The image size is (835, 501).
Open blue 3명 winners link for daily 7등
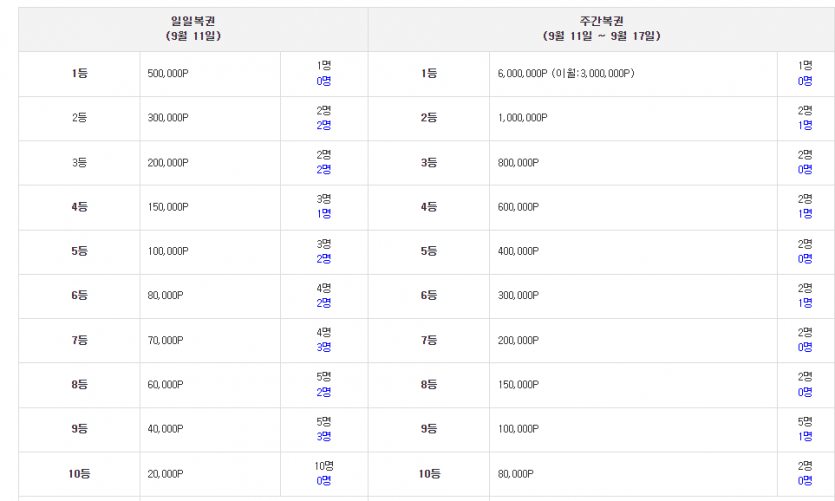pos(324,347)
